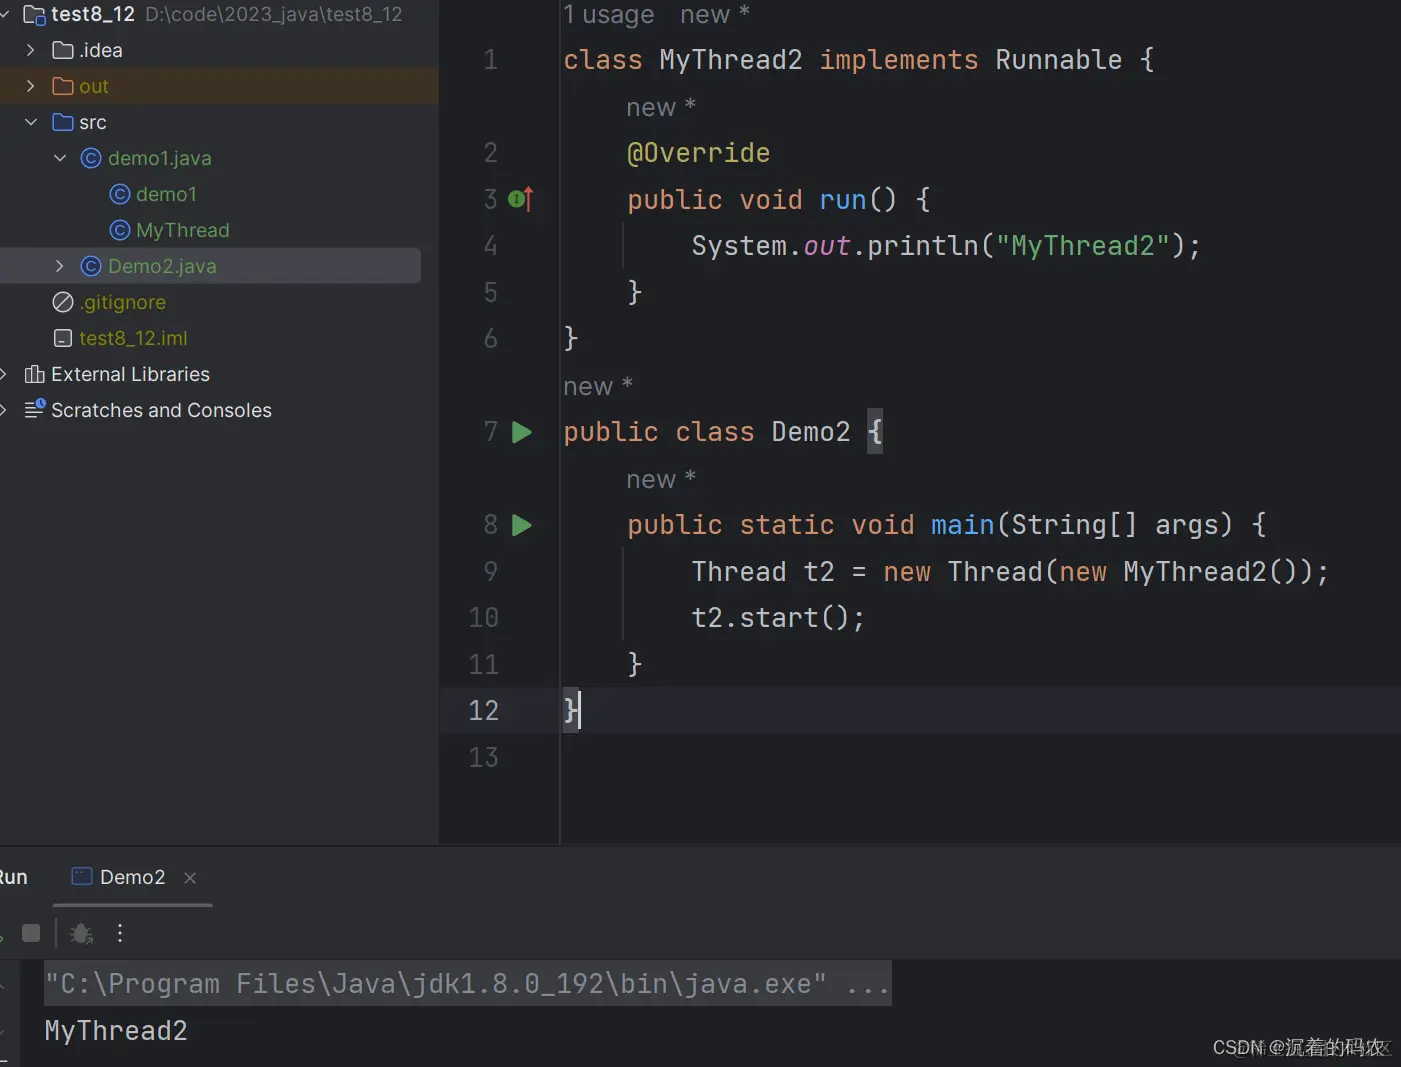Click the External Libraries icon
The image size is (1401, 1067).
coord(35,374)
